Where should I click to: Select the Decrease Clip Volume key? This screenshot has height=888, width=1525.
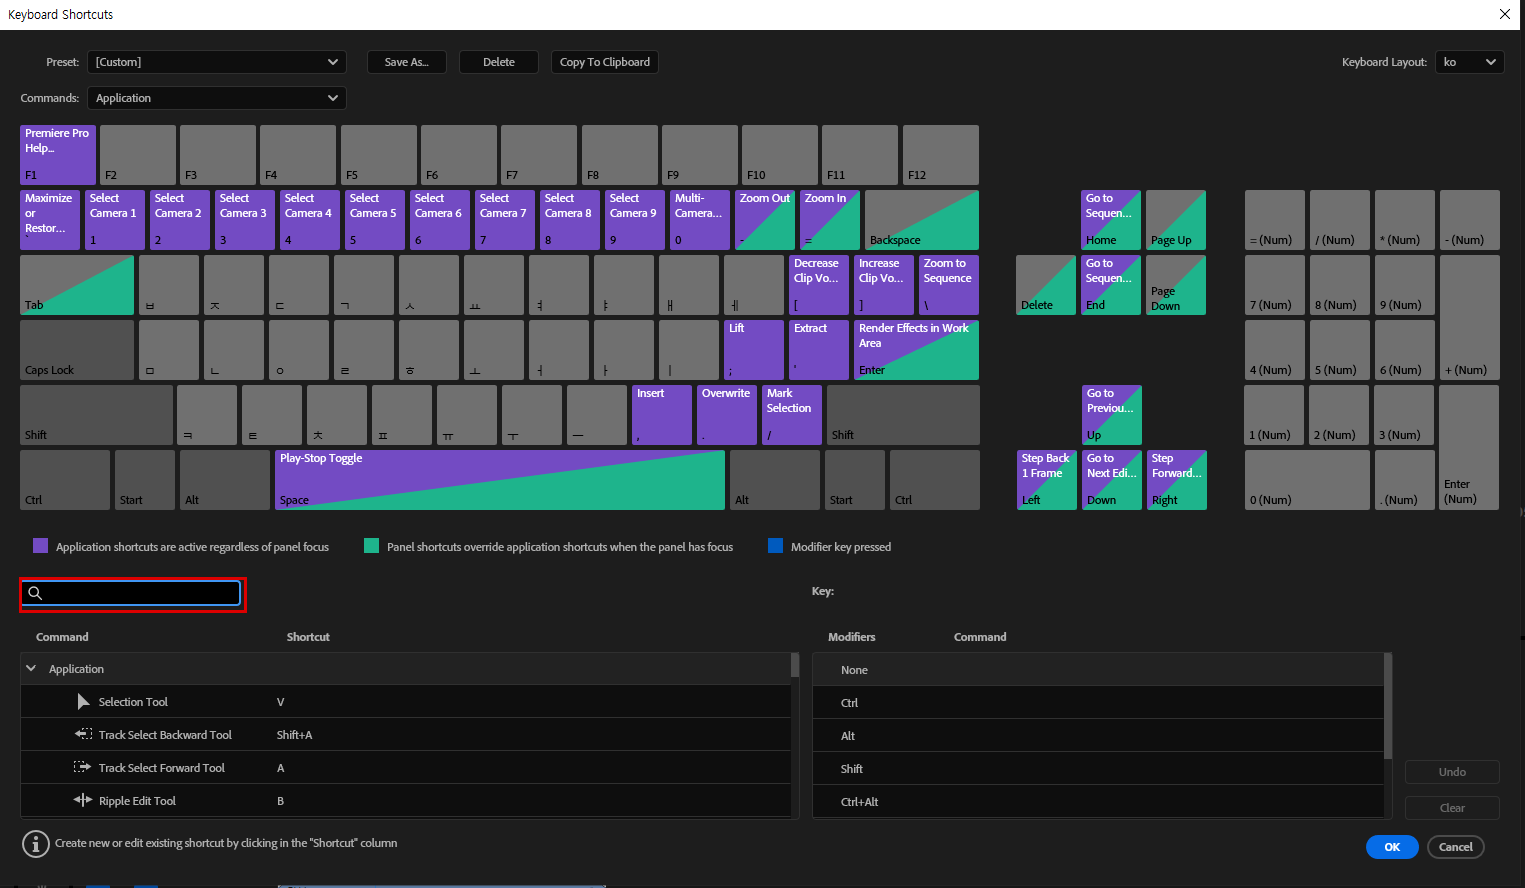[x=819, y=285]
